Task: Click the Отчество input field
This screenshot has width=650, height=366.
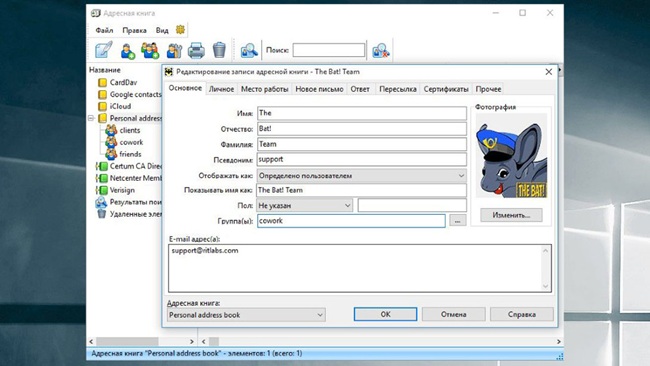Action: tap(361, 129)
